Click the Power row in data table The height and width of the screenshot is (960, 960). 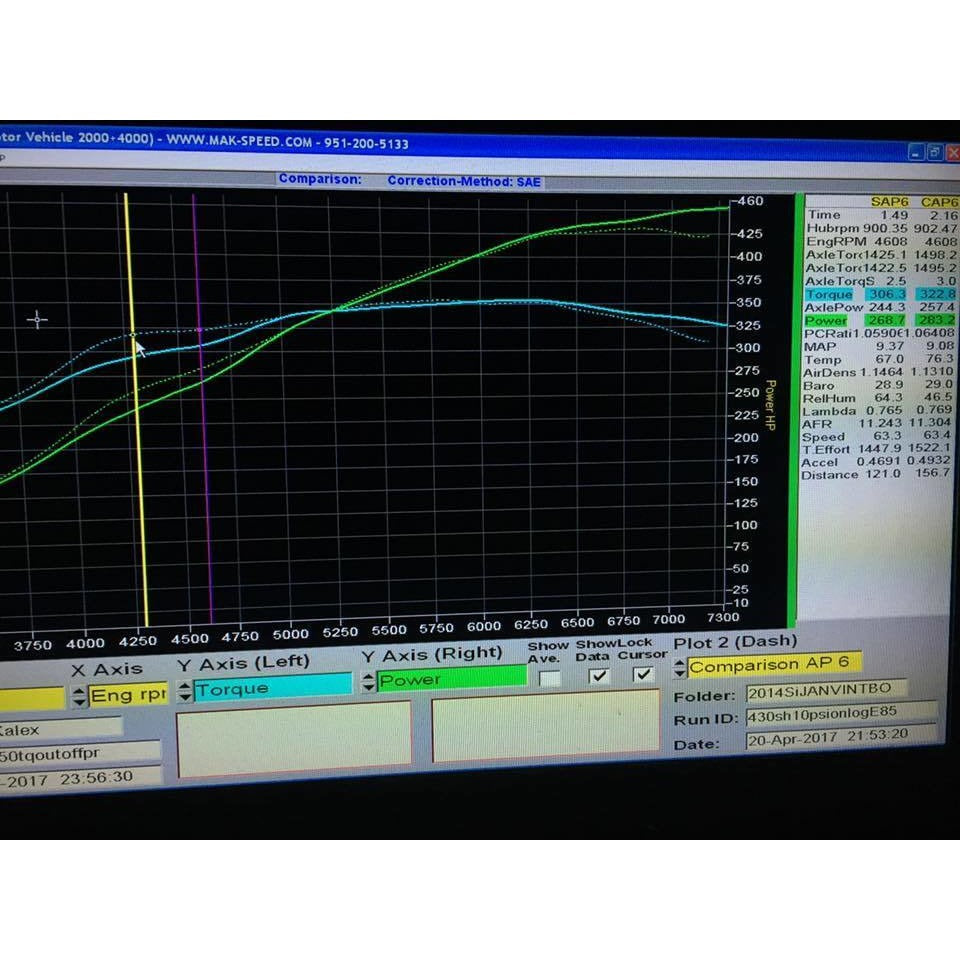click(x=880, y=320)
